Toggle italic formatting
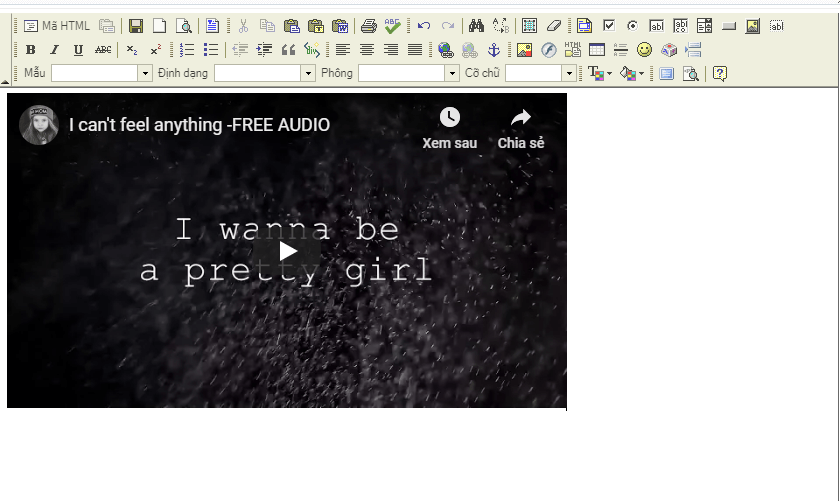This screenshot has height=501, width=840. [54, 50]
